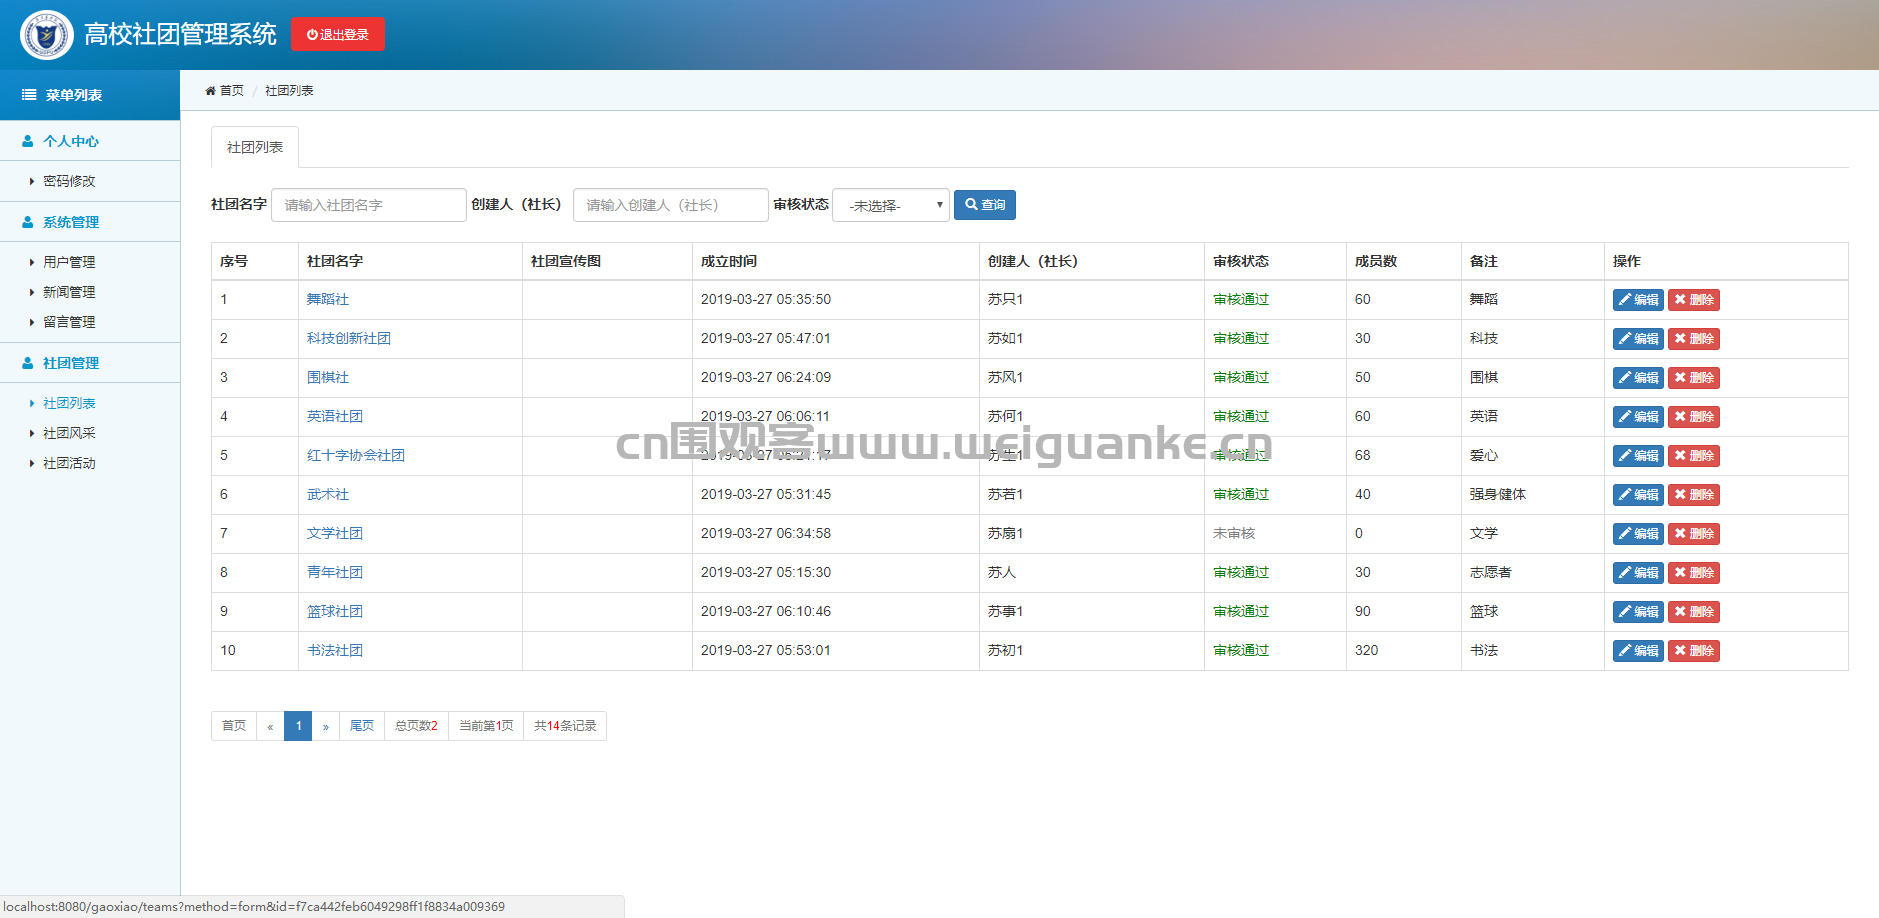Open the 篮球社团 club link
Viewport: 1879px width, 918px height.
tap(335, 611)
